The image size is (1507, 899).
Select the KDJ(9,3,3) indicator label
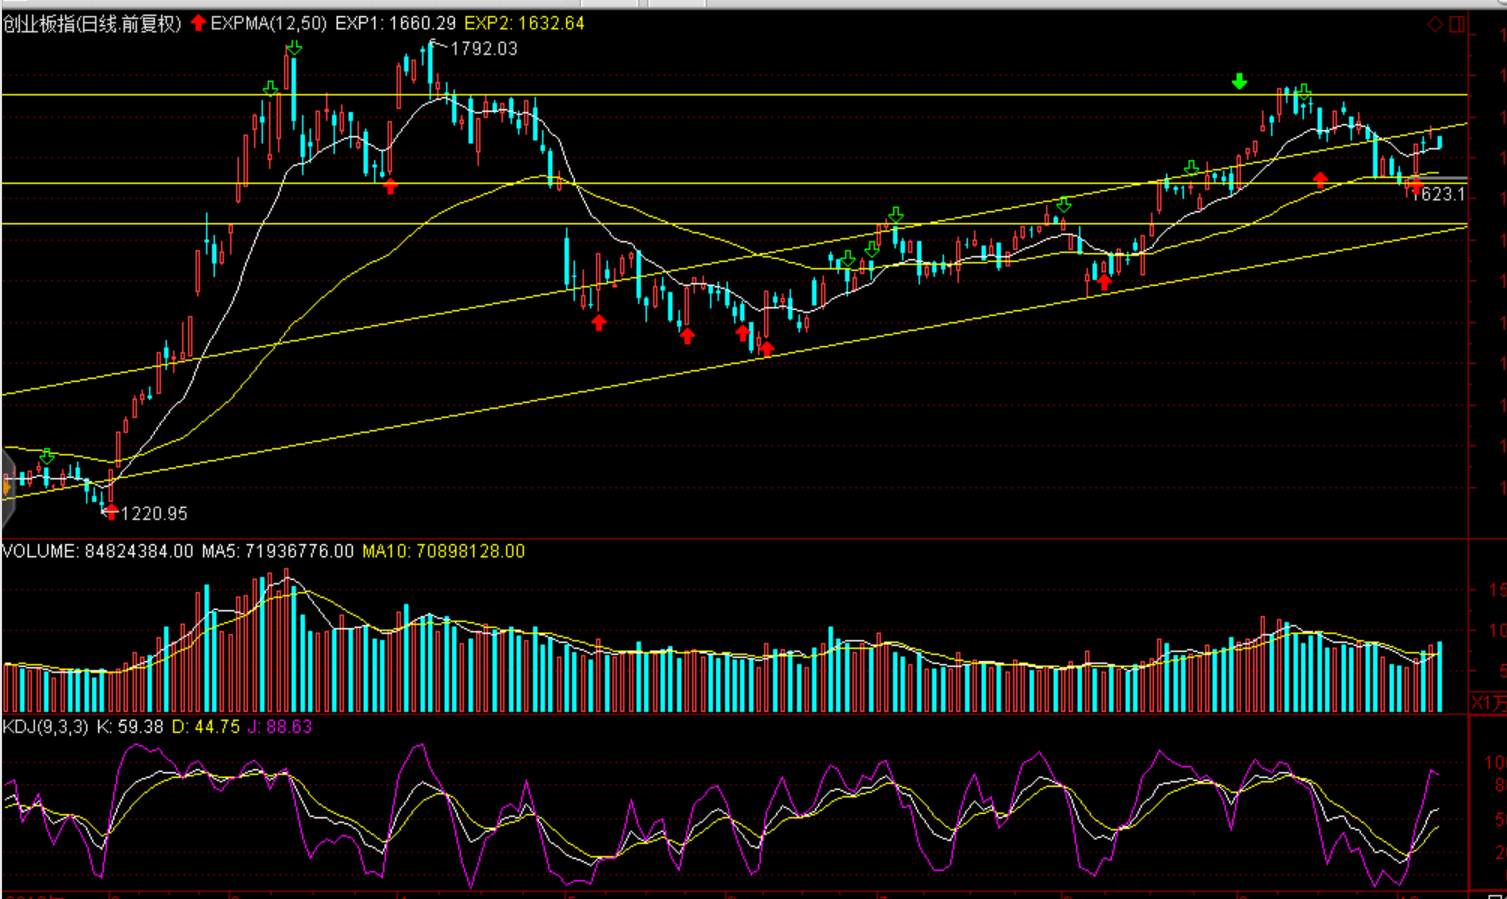click(x=45, y=727)
